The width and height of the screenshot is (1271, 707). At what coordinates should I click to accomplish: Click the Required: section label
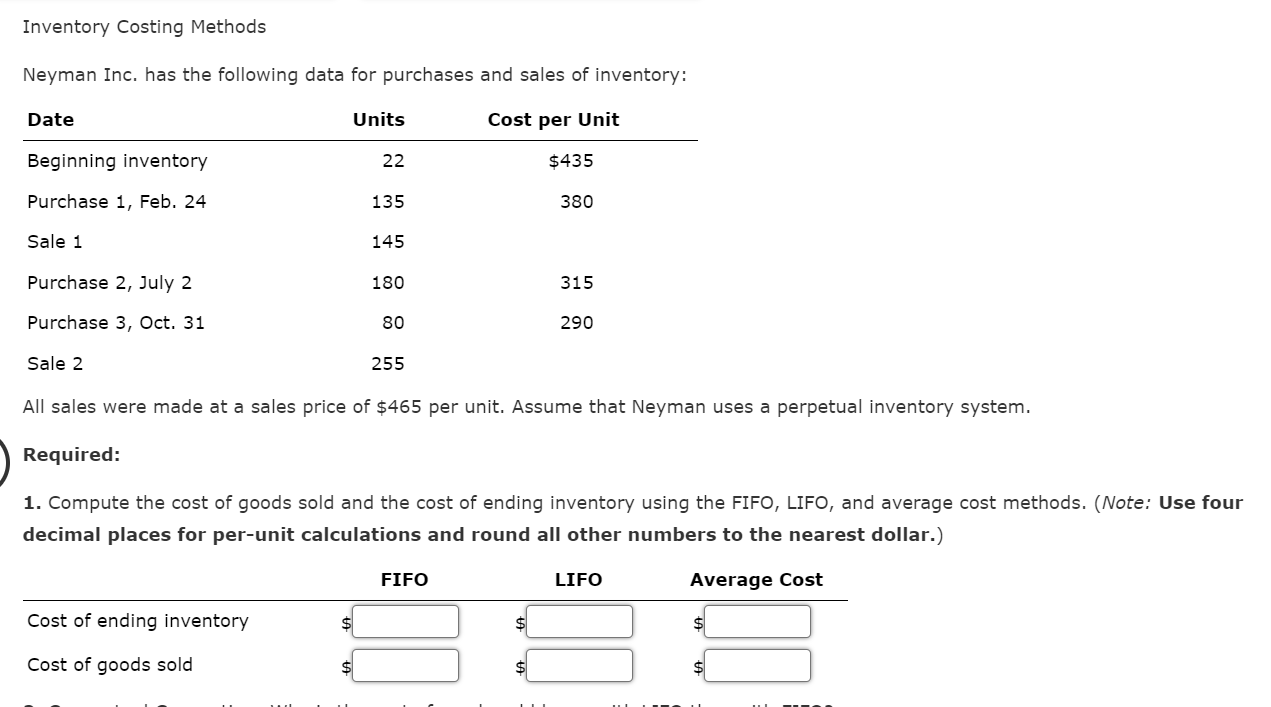point(70,454)
